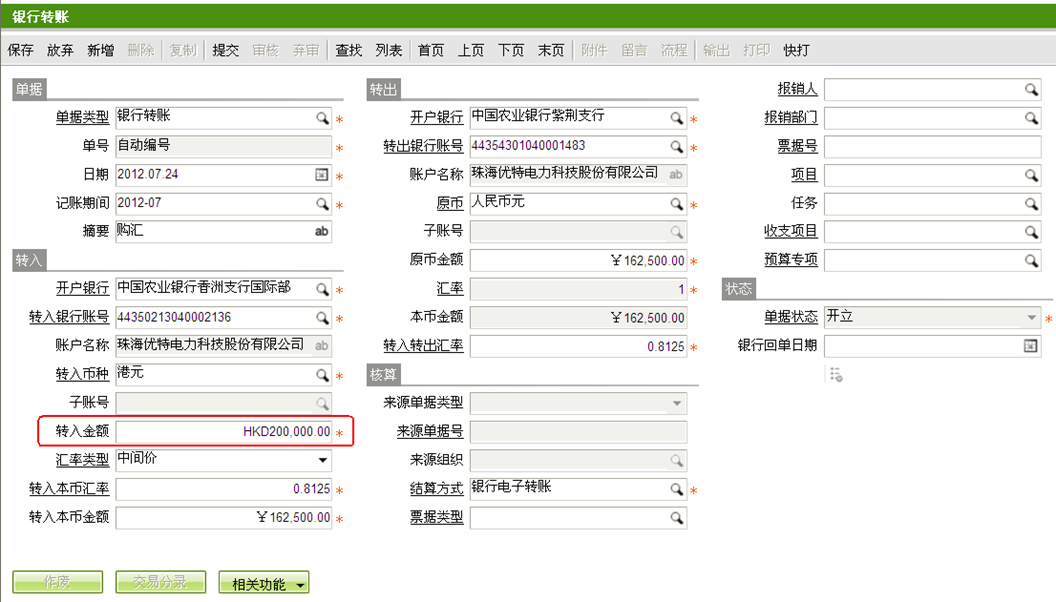
Task: Click search icon beside 结算方式 field
Action: click(x=677, y=490)
